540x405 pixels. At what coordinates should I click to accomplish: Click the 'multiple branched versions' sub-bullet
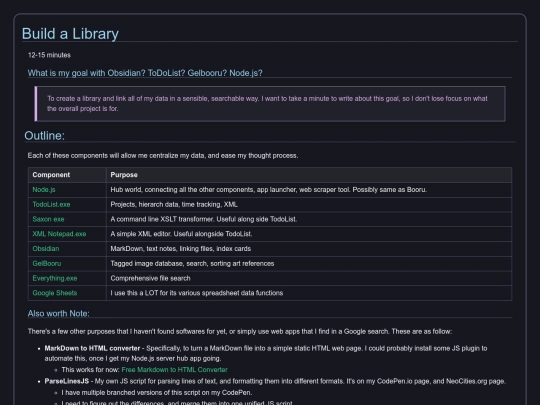pyautogui.click(x=157, y=393)
